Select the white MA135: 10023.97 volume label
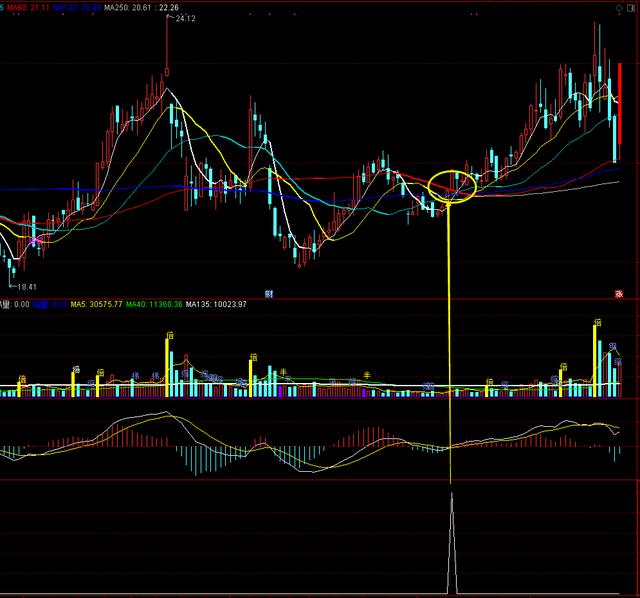This screenshot has width=640, height=598. tap(216, 304)
